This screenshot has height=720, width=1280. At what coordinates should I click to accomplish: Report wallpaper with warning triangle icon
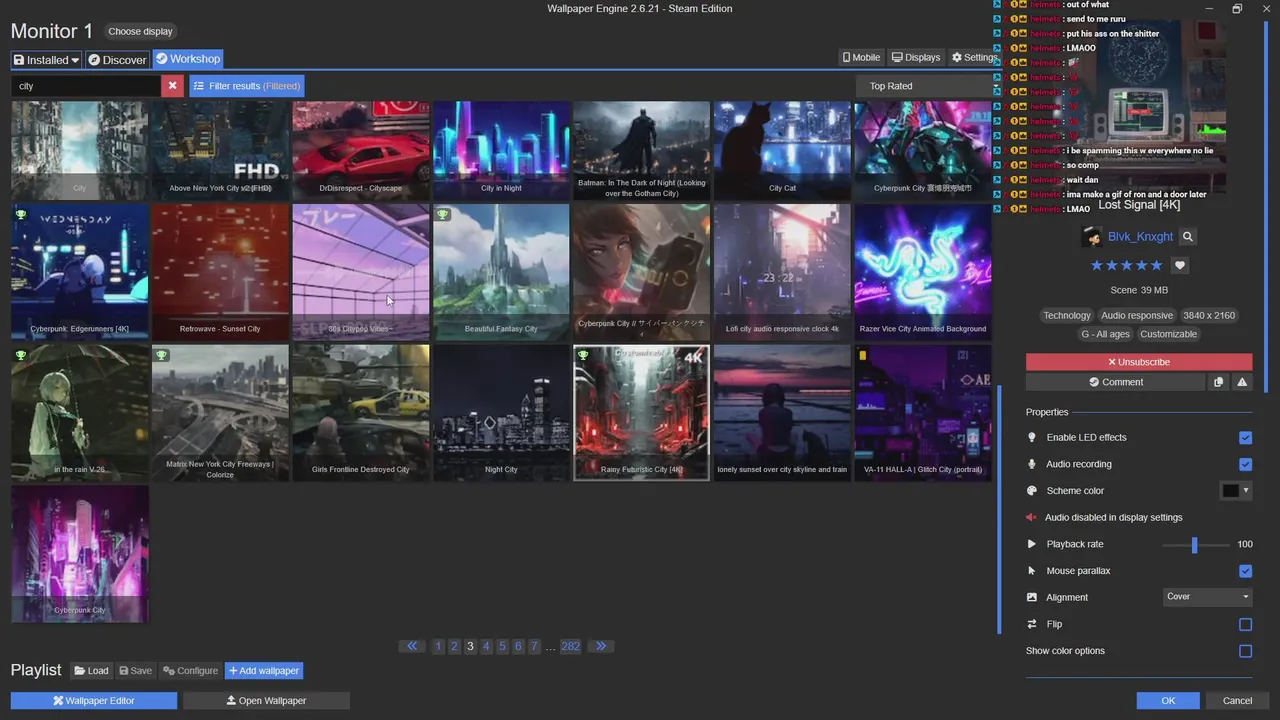click(1242, 382)
